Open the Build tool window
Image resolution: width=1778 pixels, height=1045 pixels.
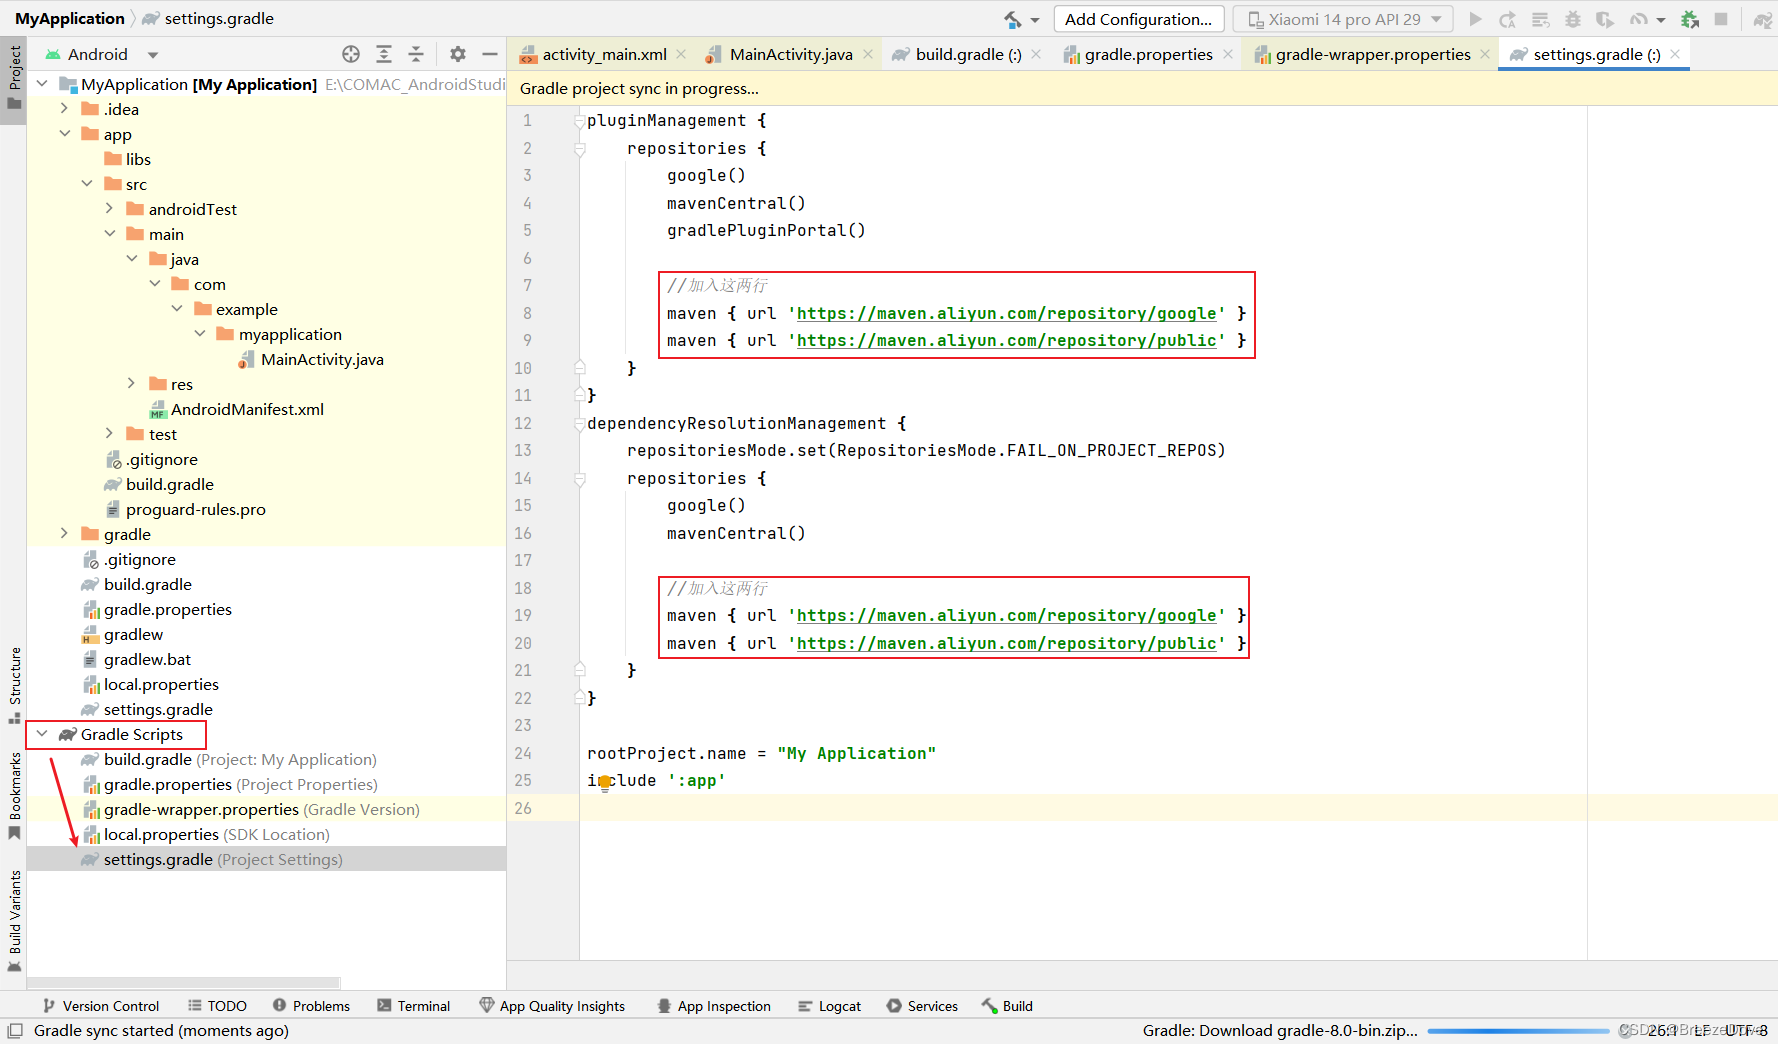tap(1007, 1006)
